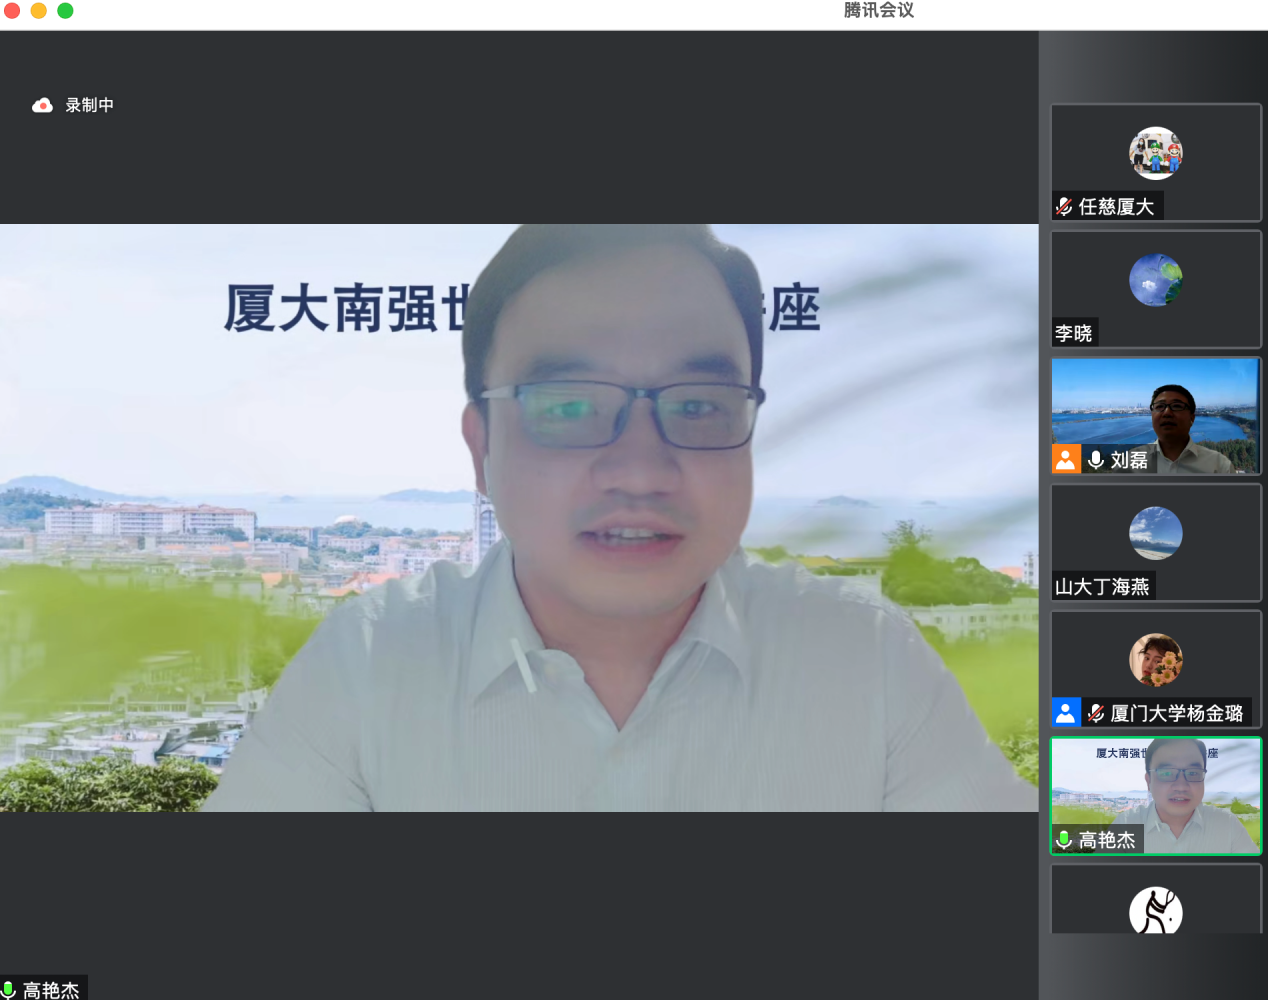Select the highlighted 高艳杰 video thumbnail
Screen dimensions: 1268x1000
tap(1156, 790)
